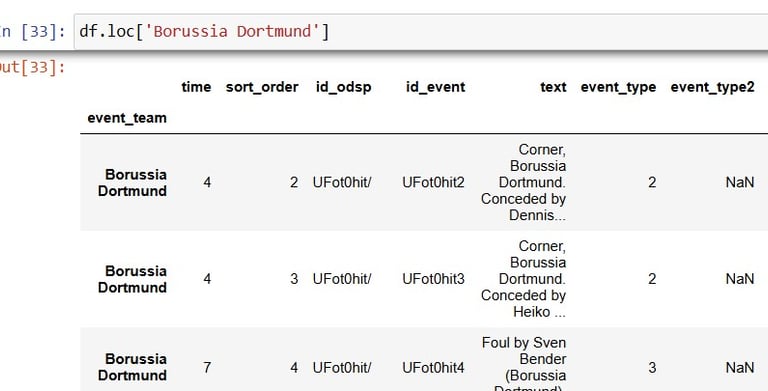Click the UFot0hit4 id_event cell
The height and width of the screenshot is (391, 768).
pyautogui.click(x=433, y=368)
